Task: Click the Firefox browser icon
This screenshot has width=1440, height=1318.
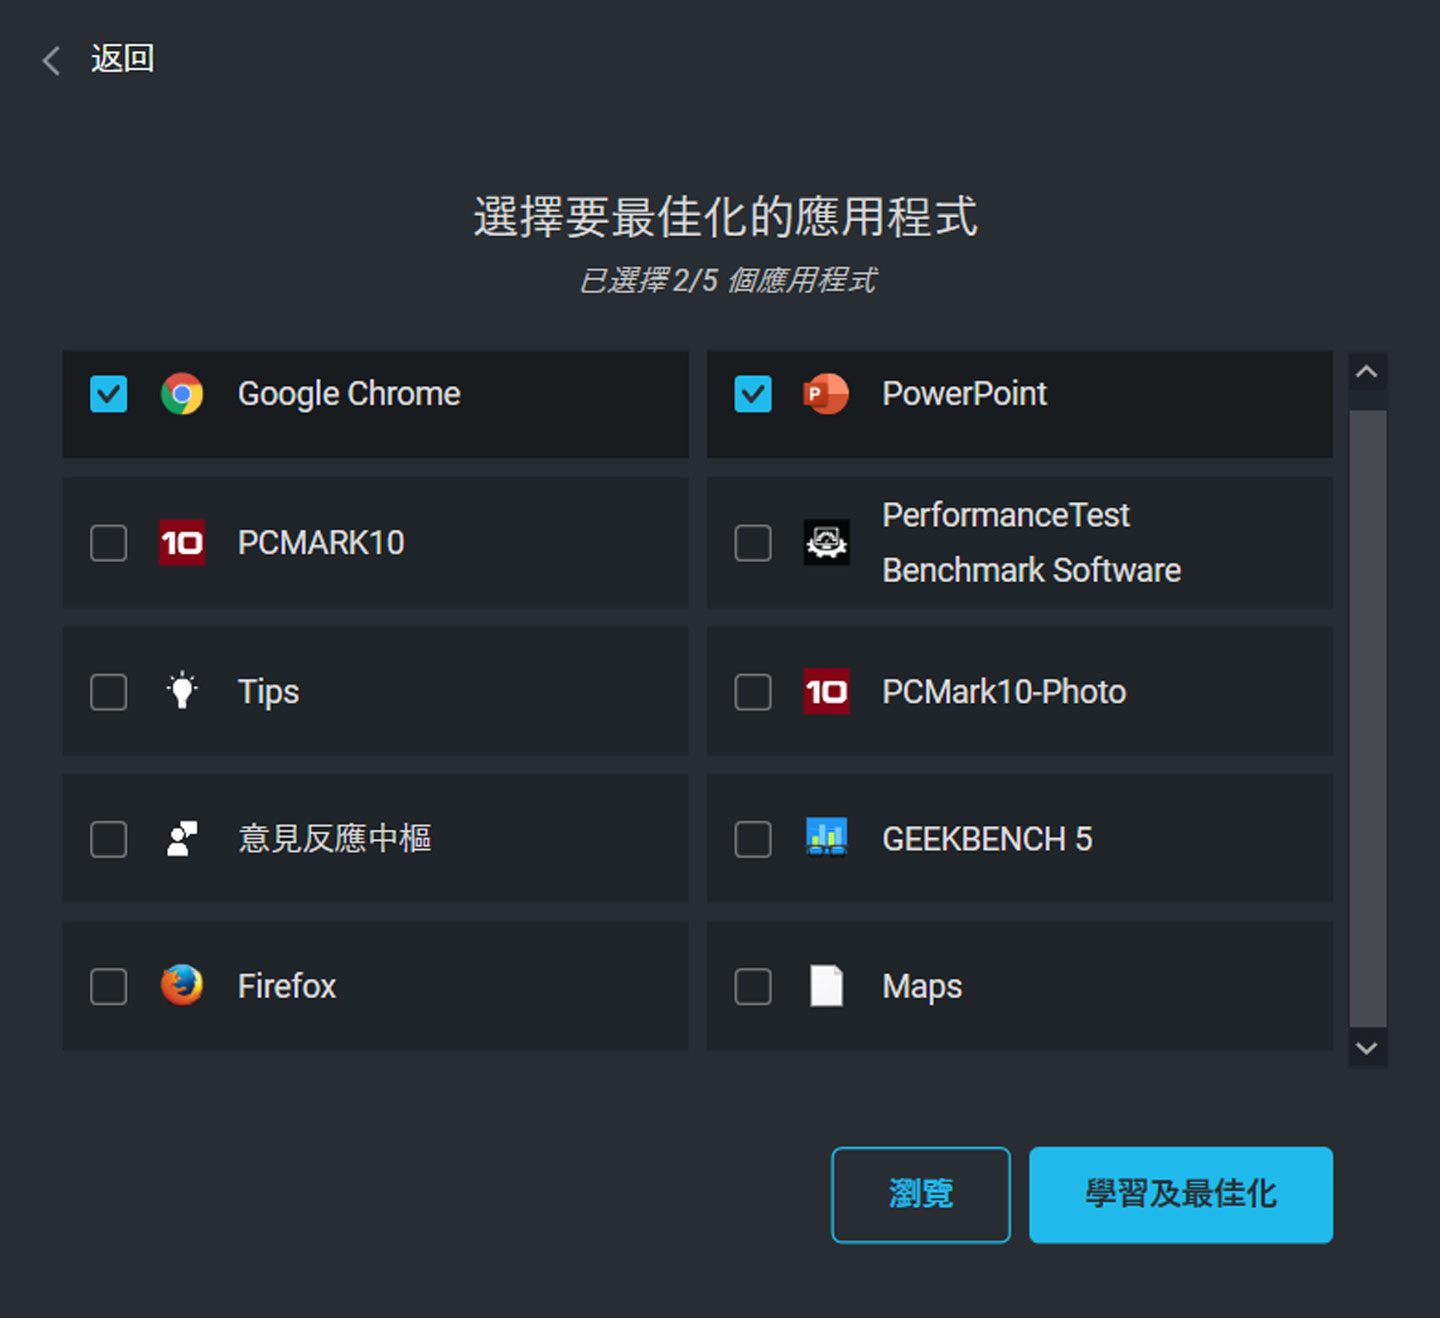Action: 182,986
